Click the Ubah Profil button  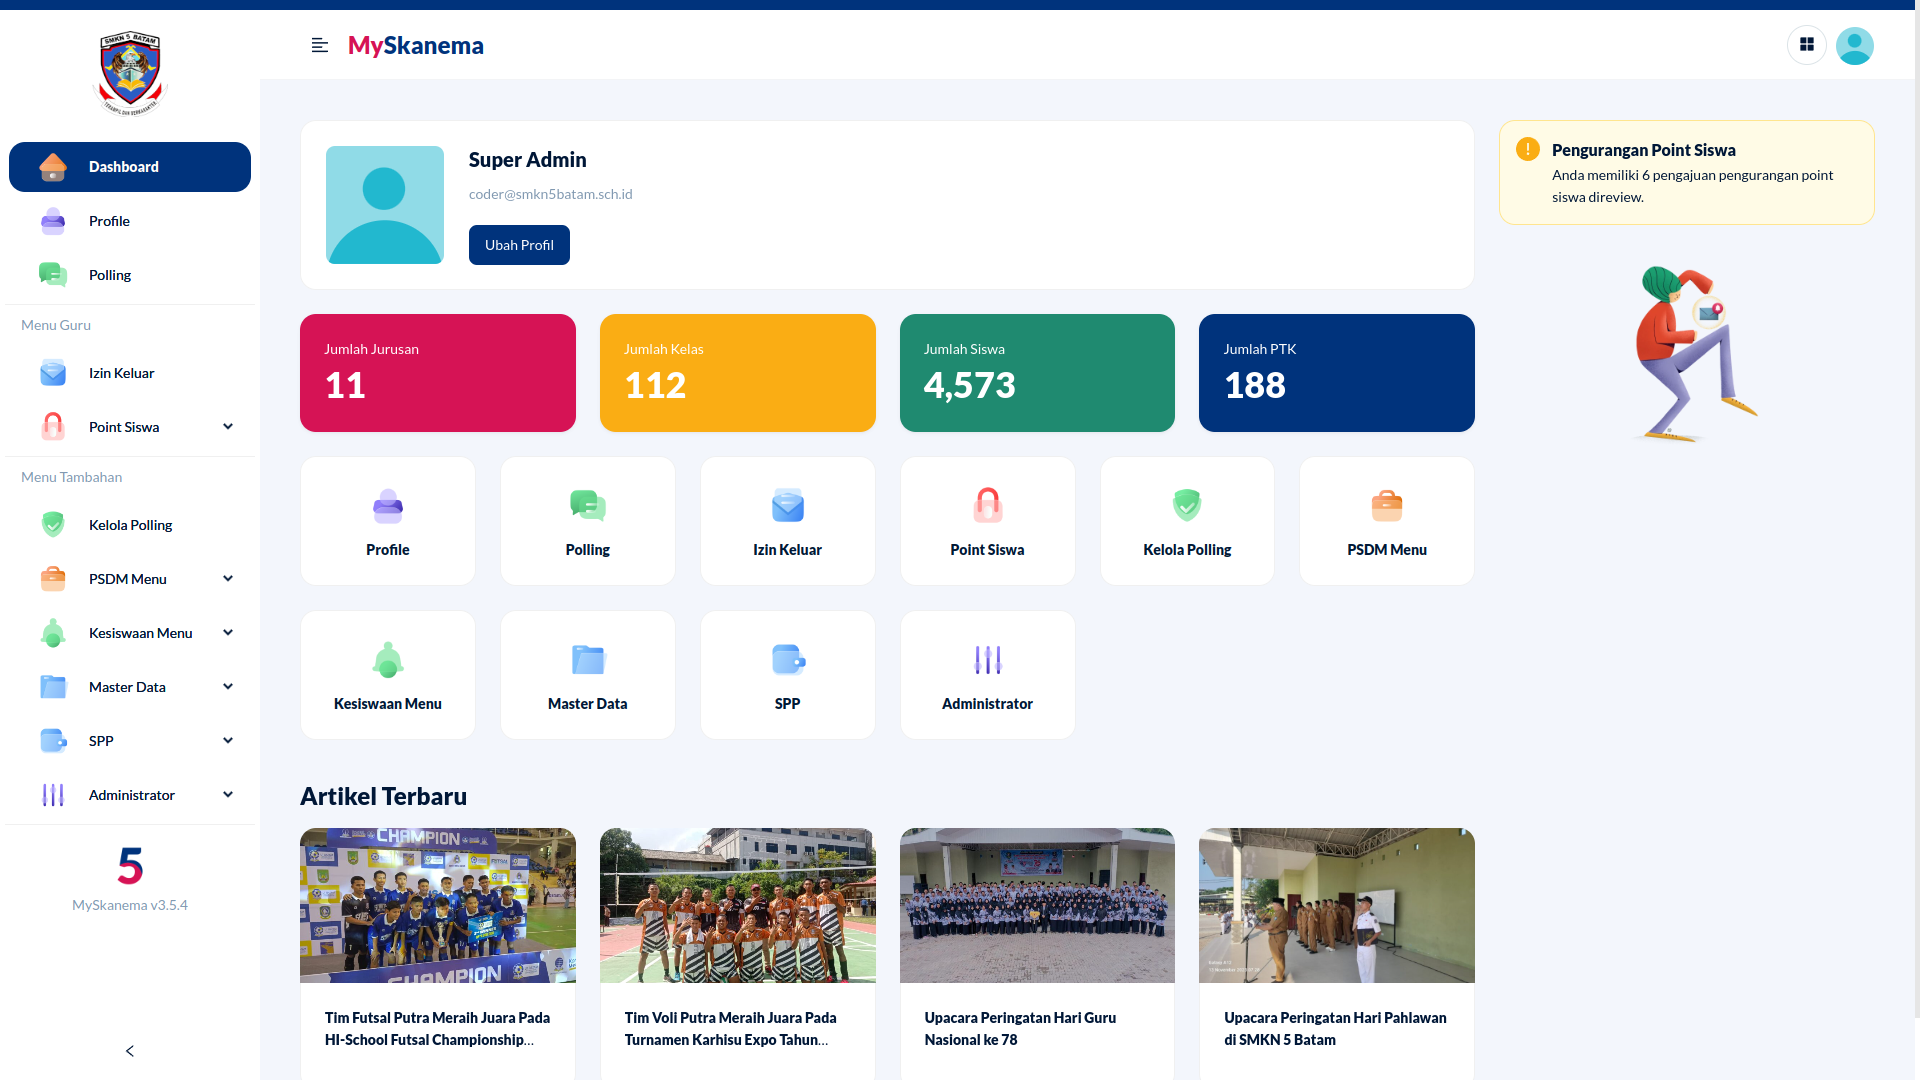point(519,245)
